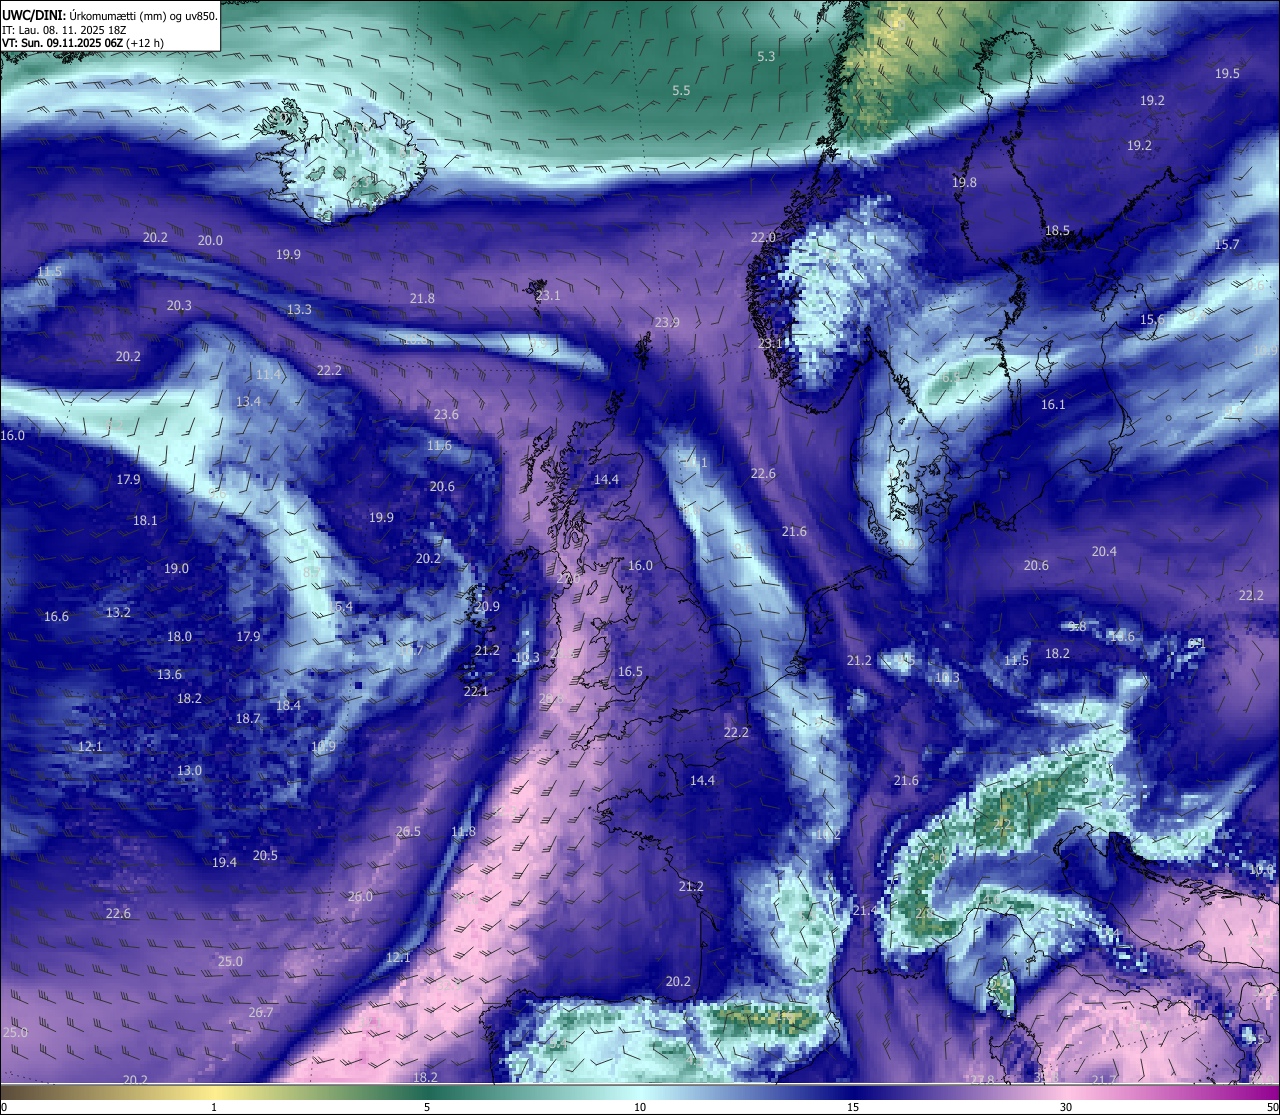
Task: Click the 'VT: Sun. 09.11.2025 06Z (+12 h)' line
Action: point(83,44)
